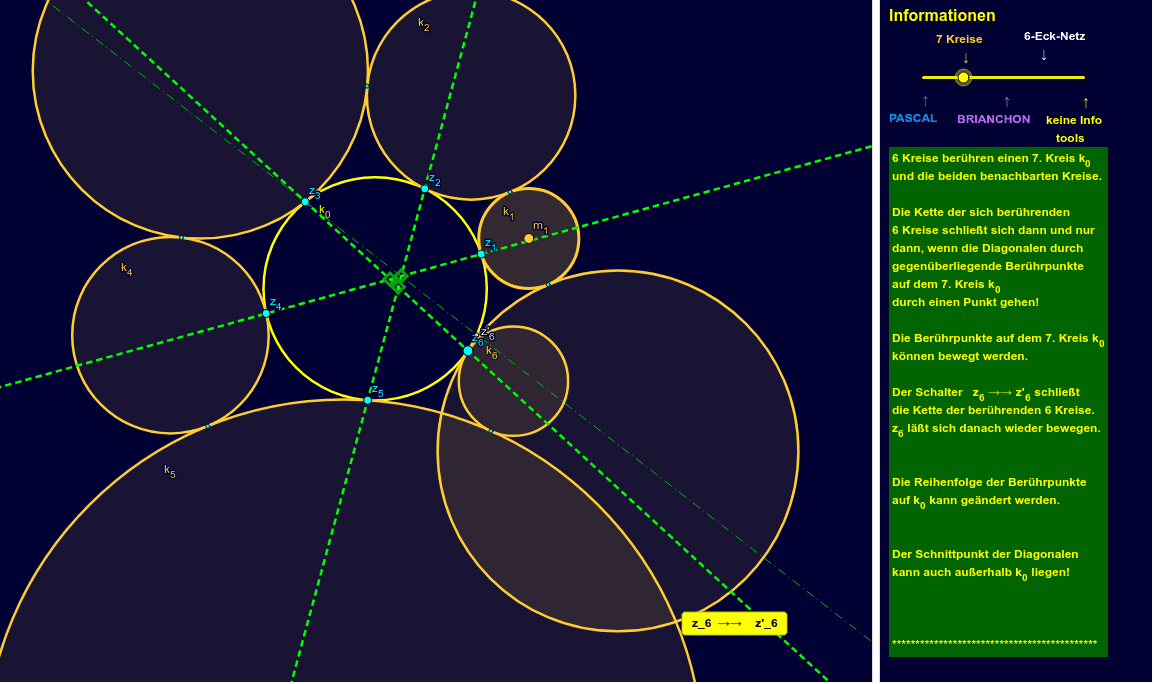Click the k5 circle label
Image resolution: width=1154 pixels, height=684 pixels.
click(x=169, y=471)
